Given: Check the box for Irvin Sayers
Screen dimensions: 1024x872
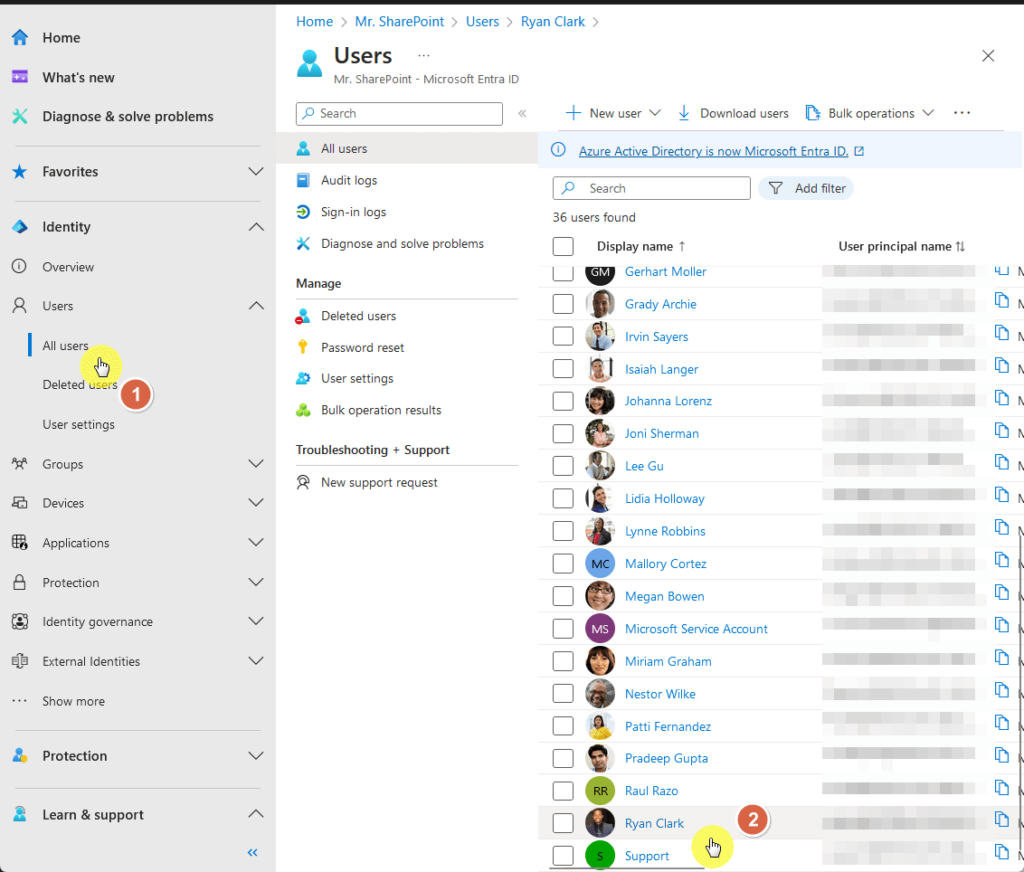Looking at the screenshot, I should coord(563,336).
